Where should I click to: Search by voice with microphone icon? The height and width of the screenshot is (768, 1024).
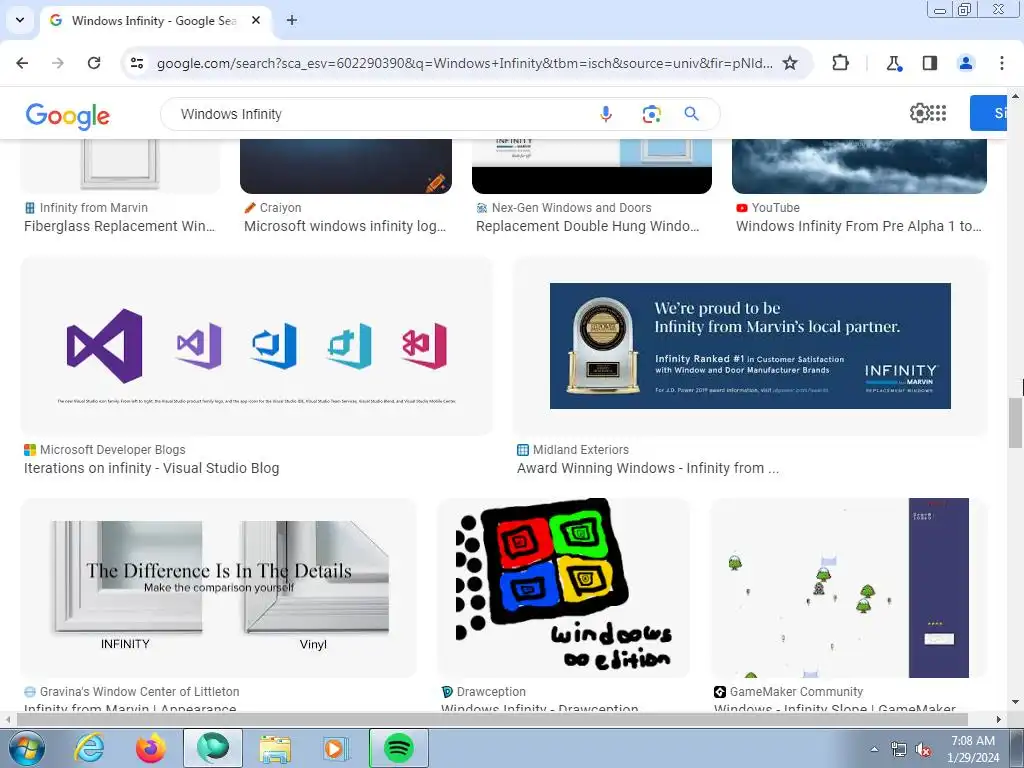tap(606, 114)
